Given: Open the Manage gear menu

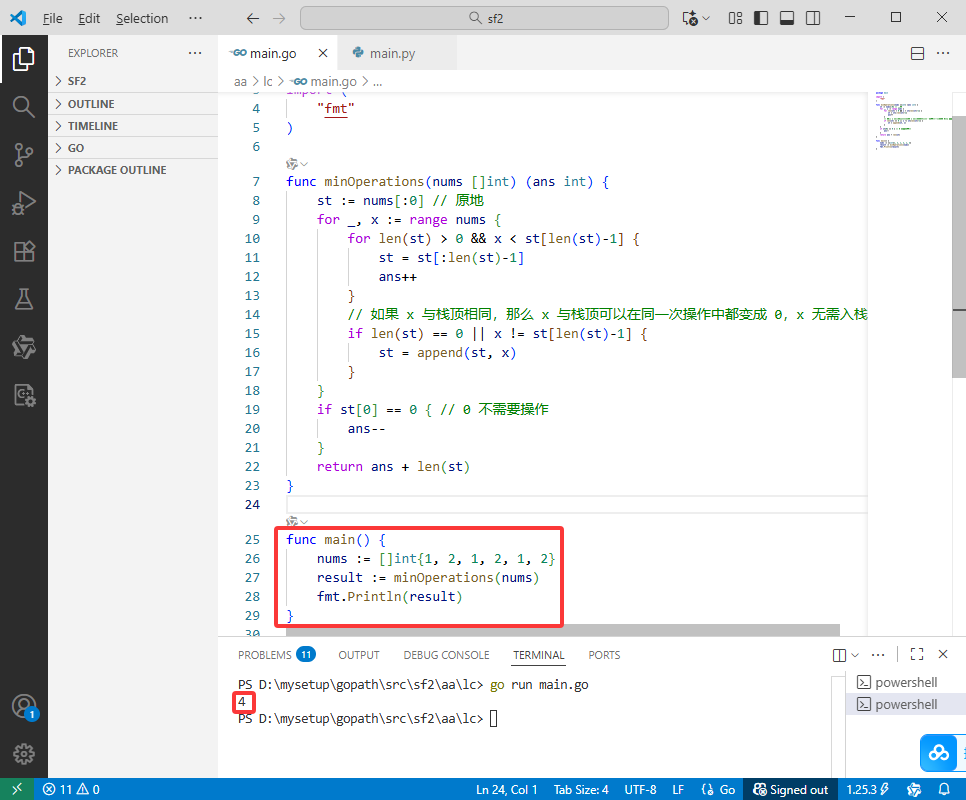Looking at the screenshot, I should (23, 754).
